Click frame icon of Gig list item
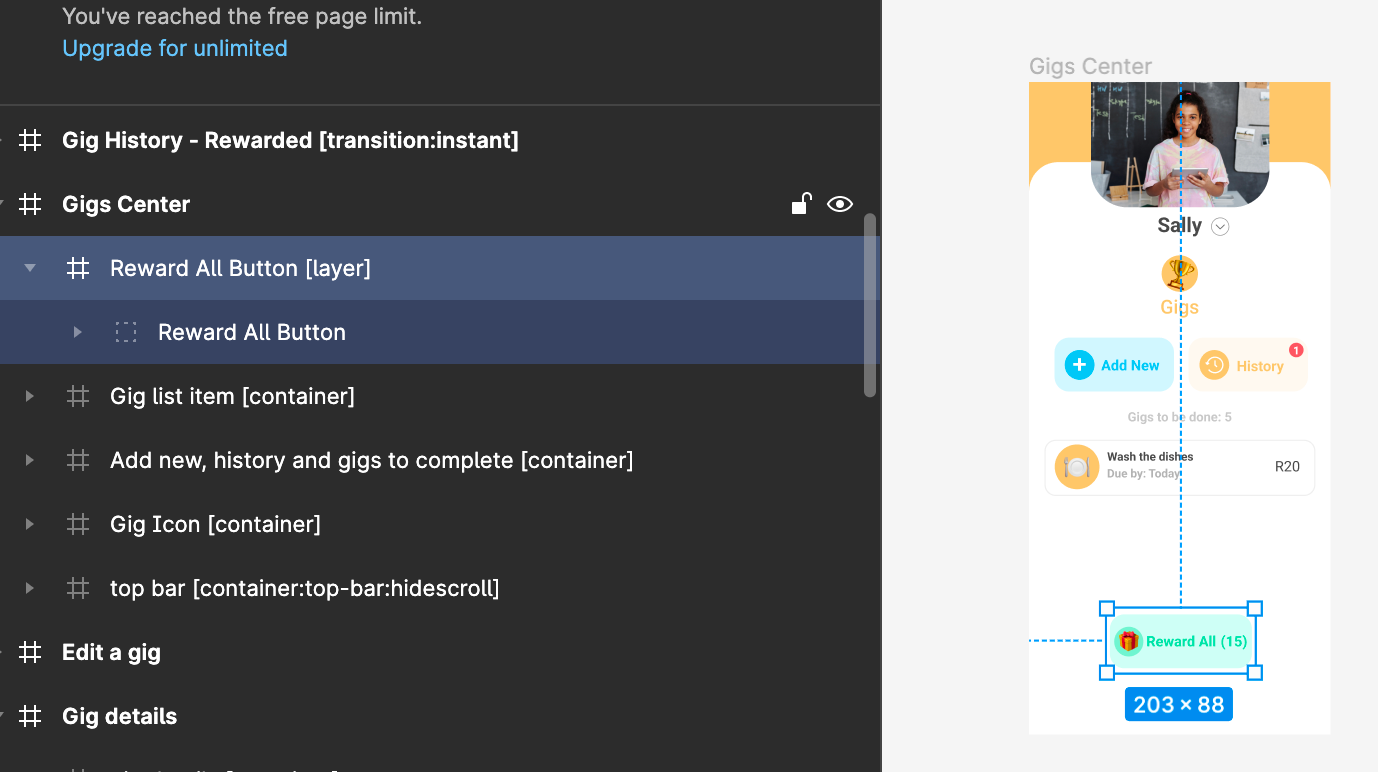Viewport: 1378px width, 772px height. [78, 396]
